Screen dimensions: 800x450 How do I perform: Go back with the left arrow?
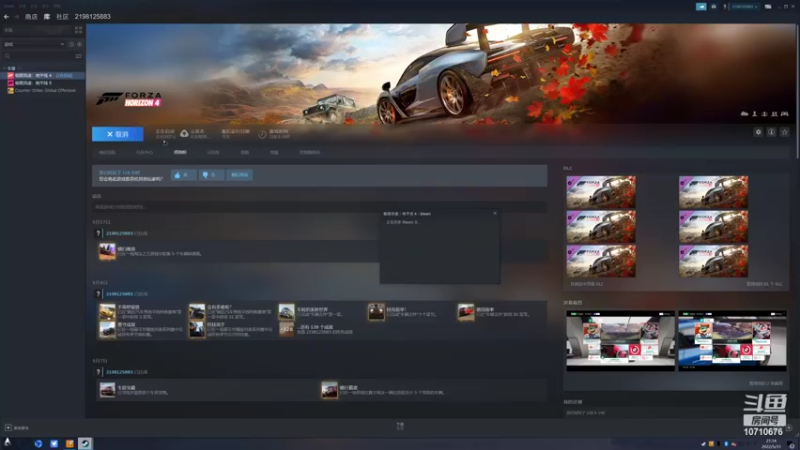pos(6,17)
